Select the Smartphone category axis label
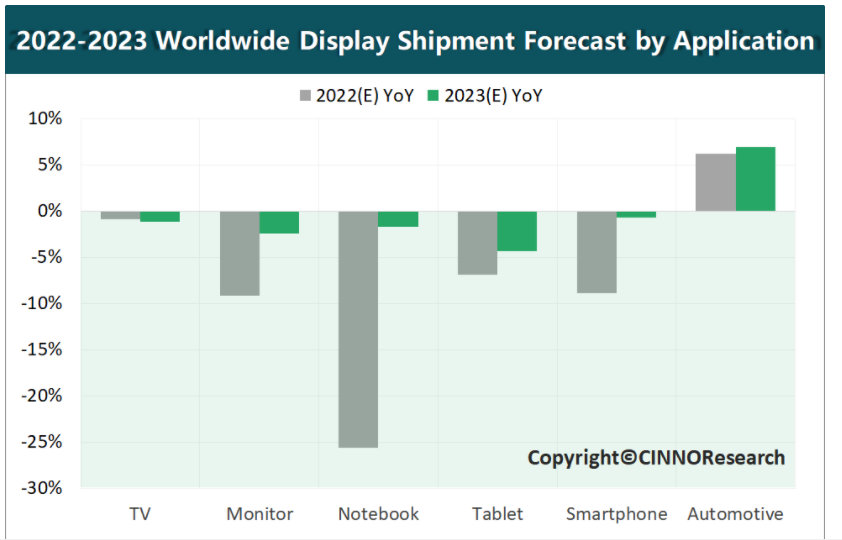The image size is (842, 540). click(x=616, y=514)
